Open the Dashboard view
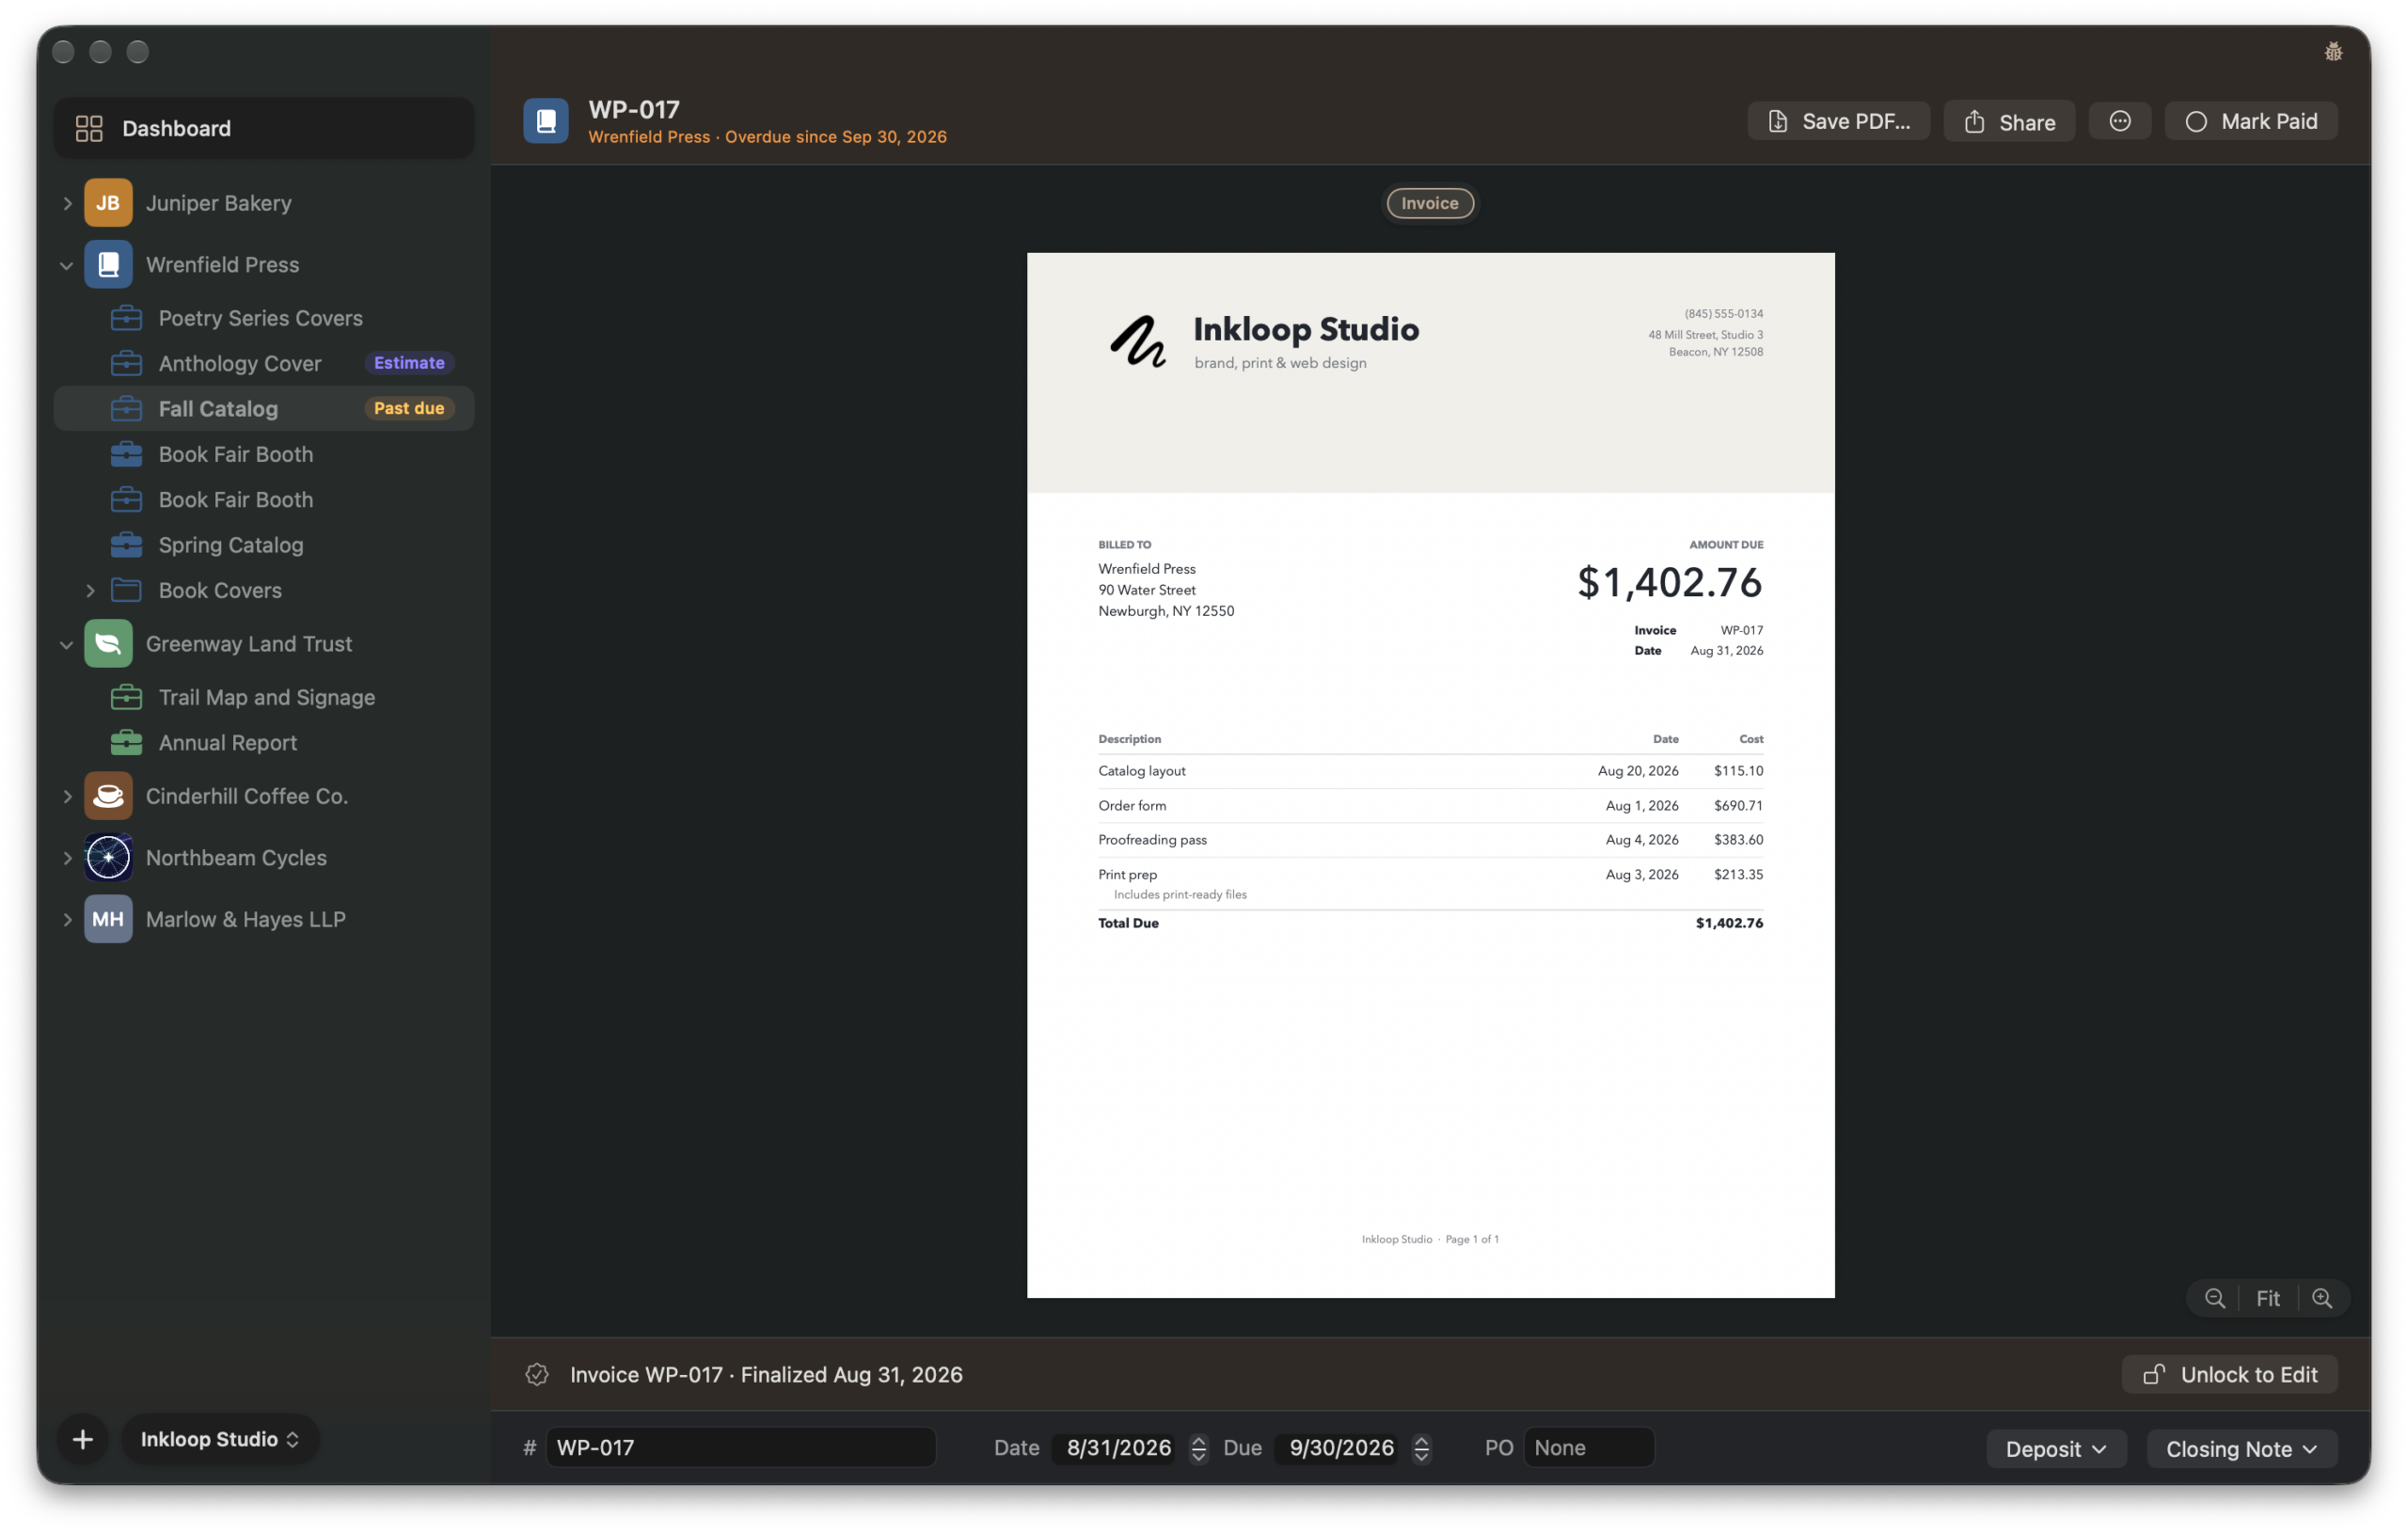The image size is (2408, 1533). (264, 128)
